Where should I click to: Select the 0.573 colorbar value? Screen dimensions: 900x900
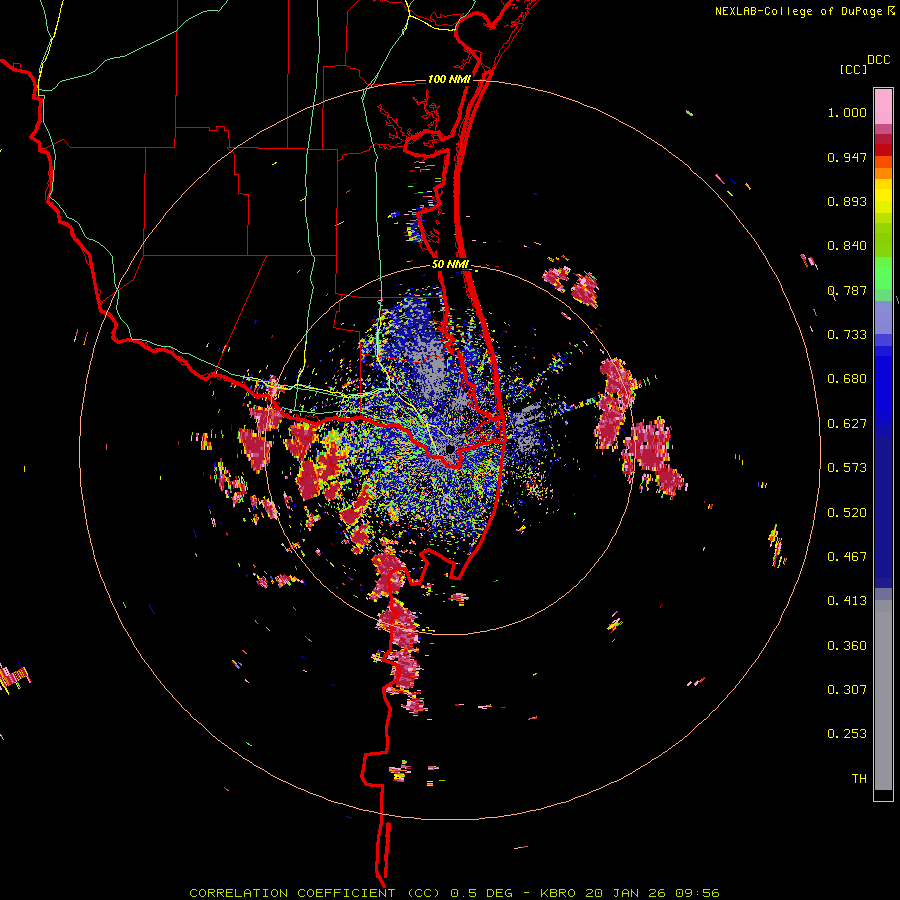pos(847,468)
